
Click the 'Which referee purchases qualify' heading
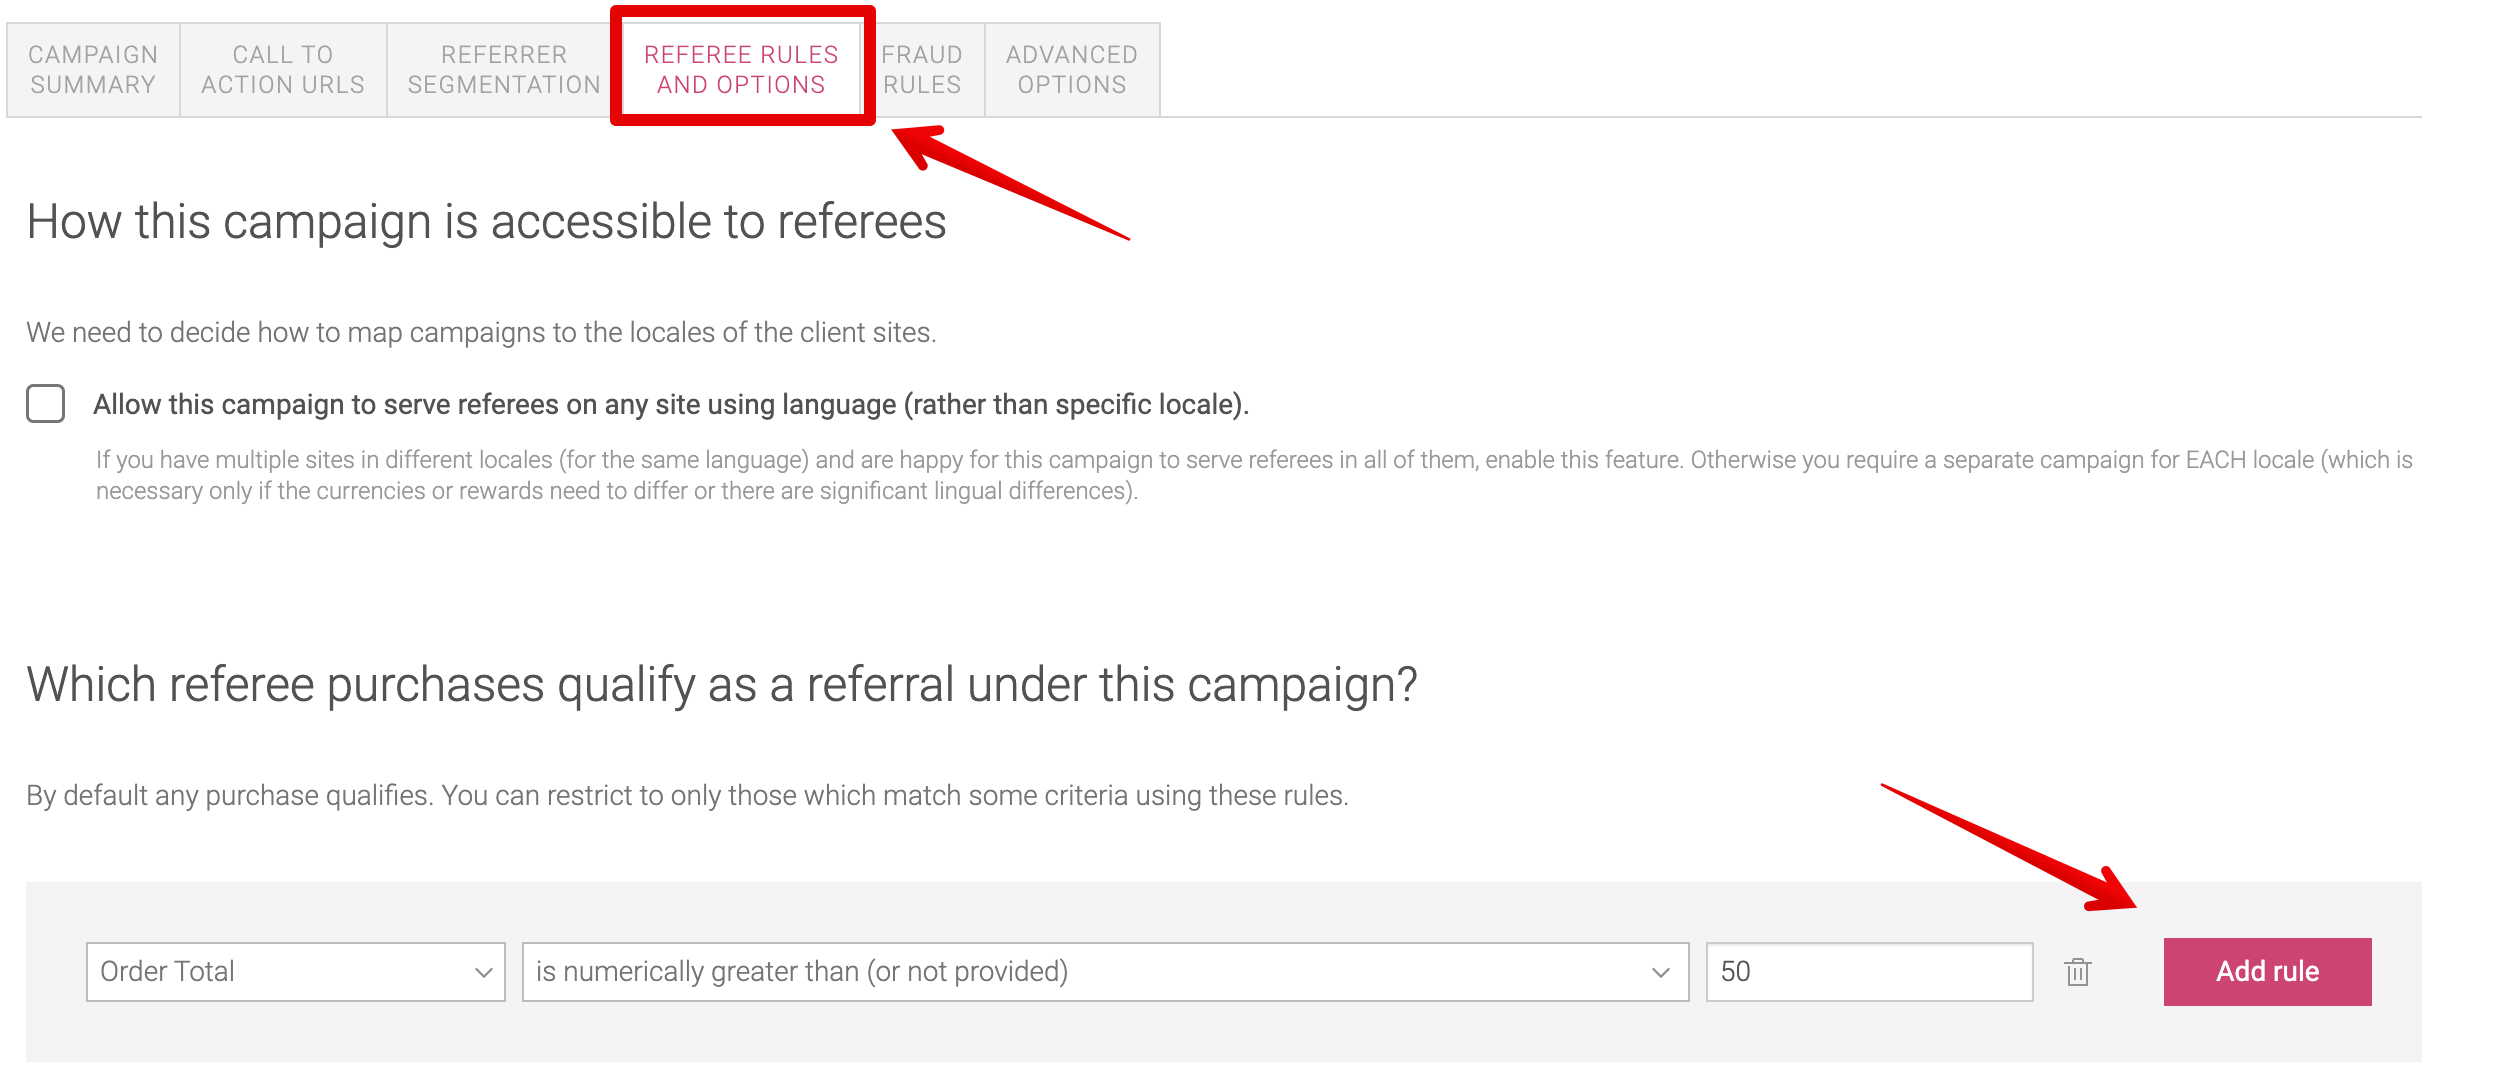(722, 686)
